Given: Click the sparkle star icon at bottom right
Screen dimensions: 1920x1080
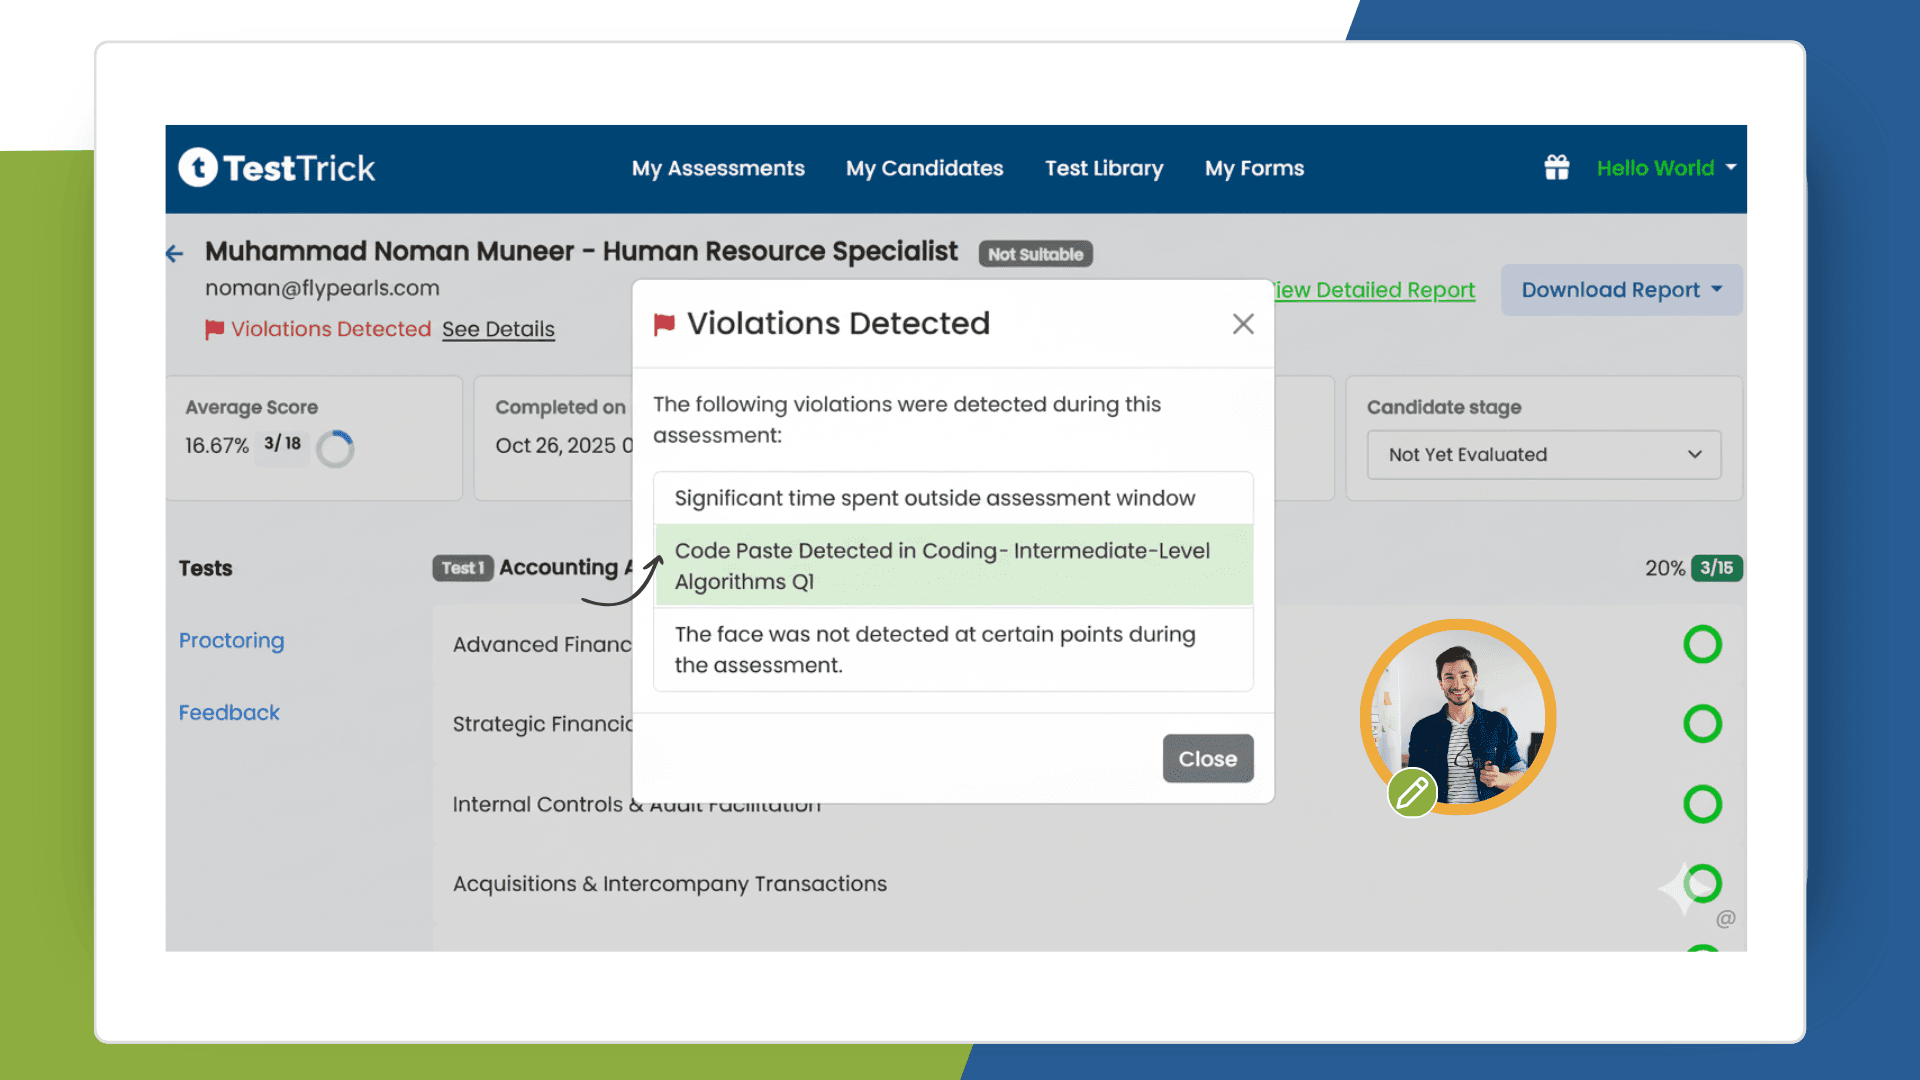Looking at the screenshot, I should click(x=1680, y=888).
